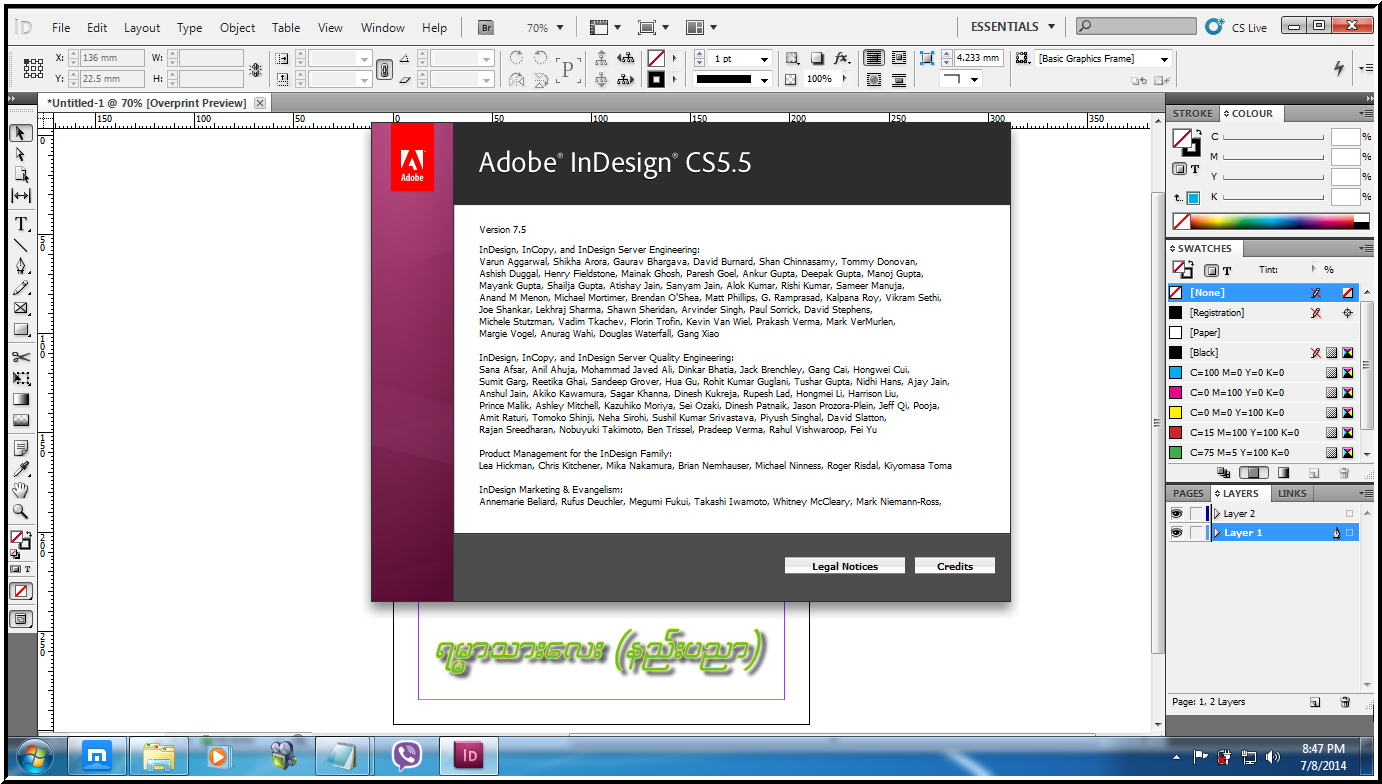Click the search field in app bar

click(x=1136, y=27)
